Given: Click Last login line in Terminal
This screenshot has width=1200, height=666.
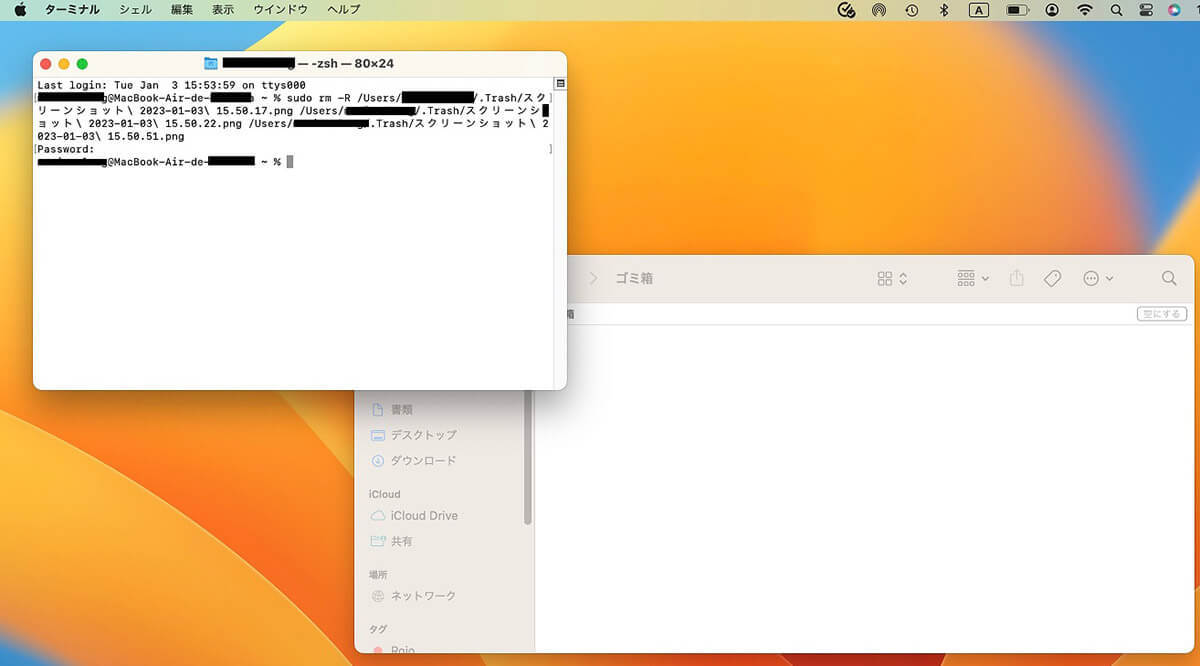Looking at the screenshot, I should point(171,85).
